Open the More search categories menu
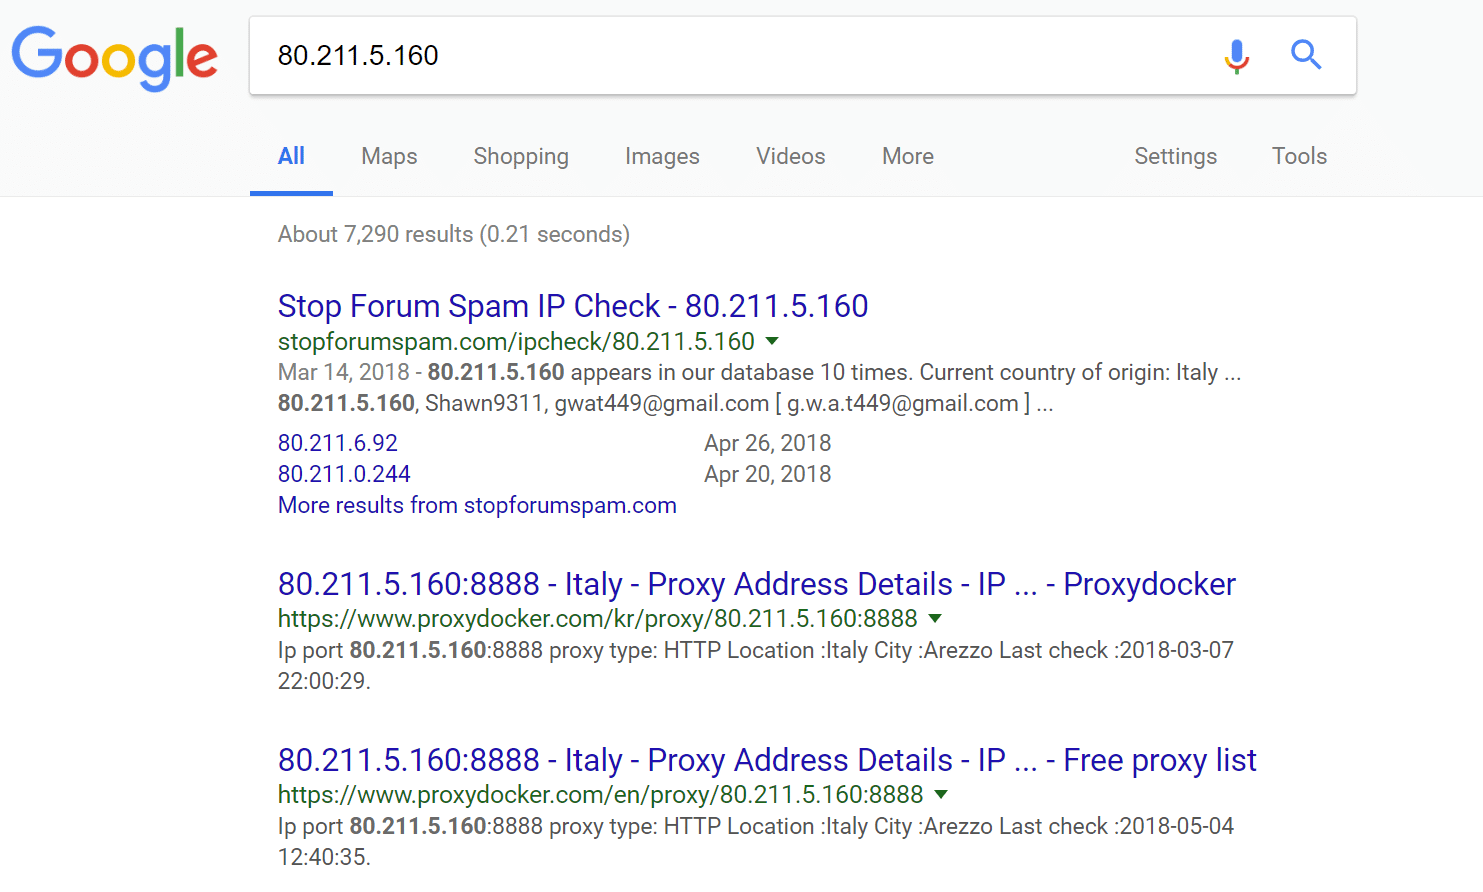 coord(906,156)
